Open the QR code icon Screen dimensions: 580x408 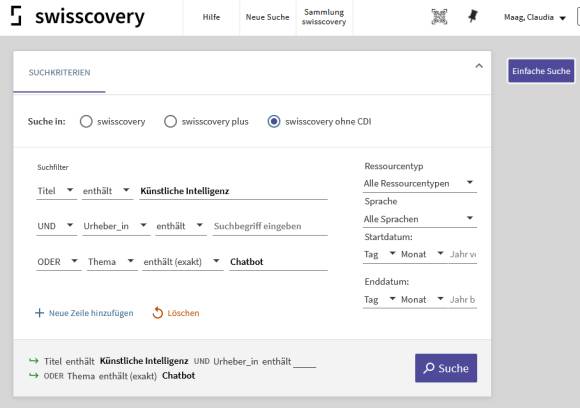coord(439,17)
